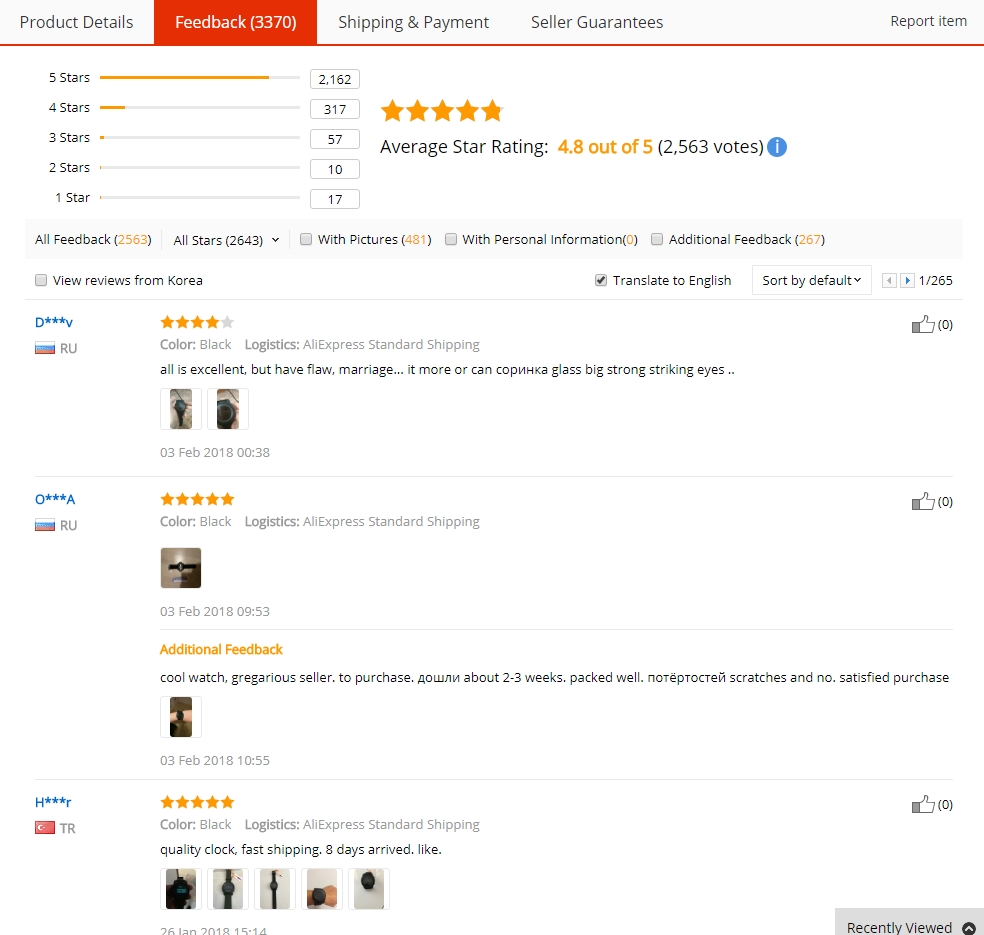Screen dimensions: 984x935
Task: Open the Sort by default dropdown
Action: 811,280
